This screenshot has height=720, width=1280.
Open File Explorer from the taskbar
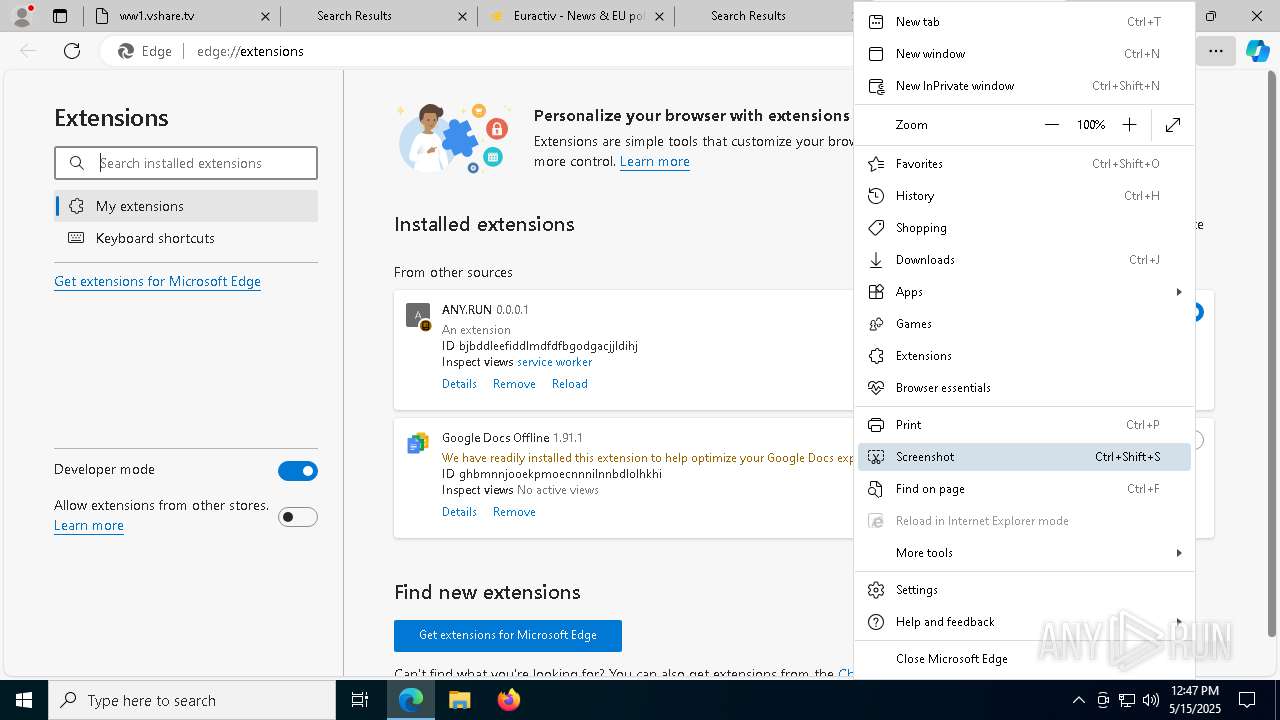click(460, 700)
